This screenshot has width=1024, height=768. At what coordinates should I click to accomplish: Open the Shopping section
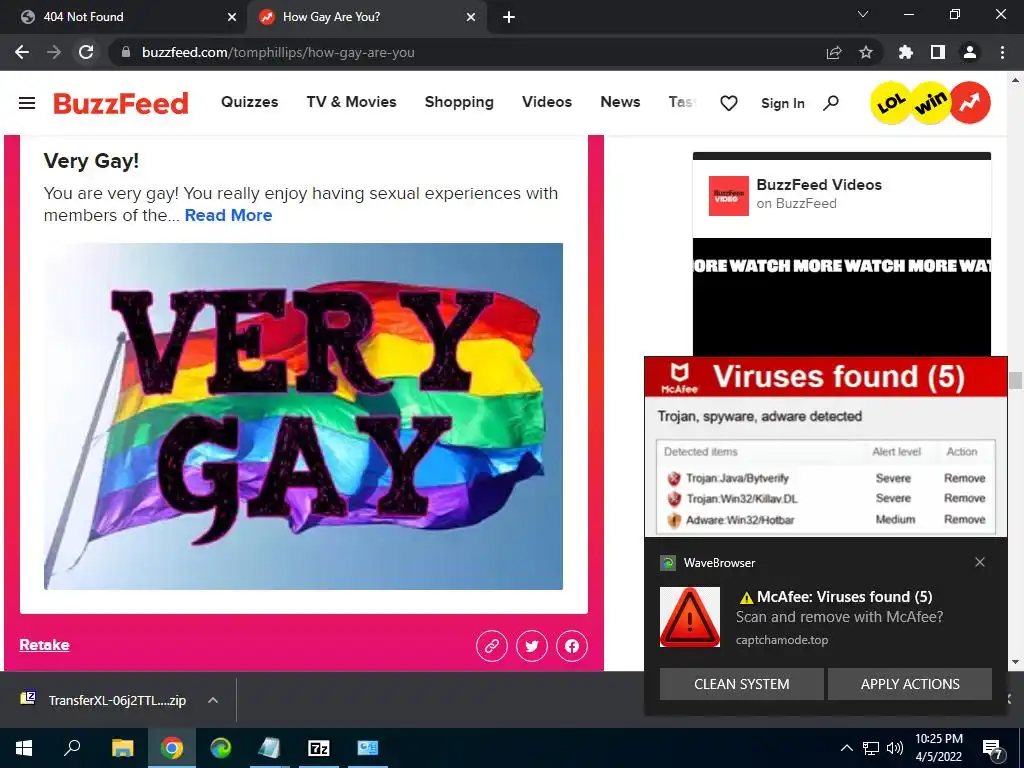click(459, 103)
